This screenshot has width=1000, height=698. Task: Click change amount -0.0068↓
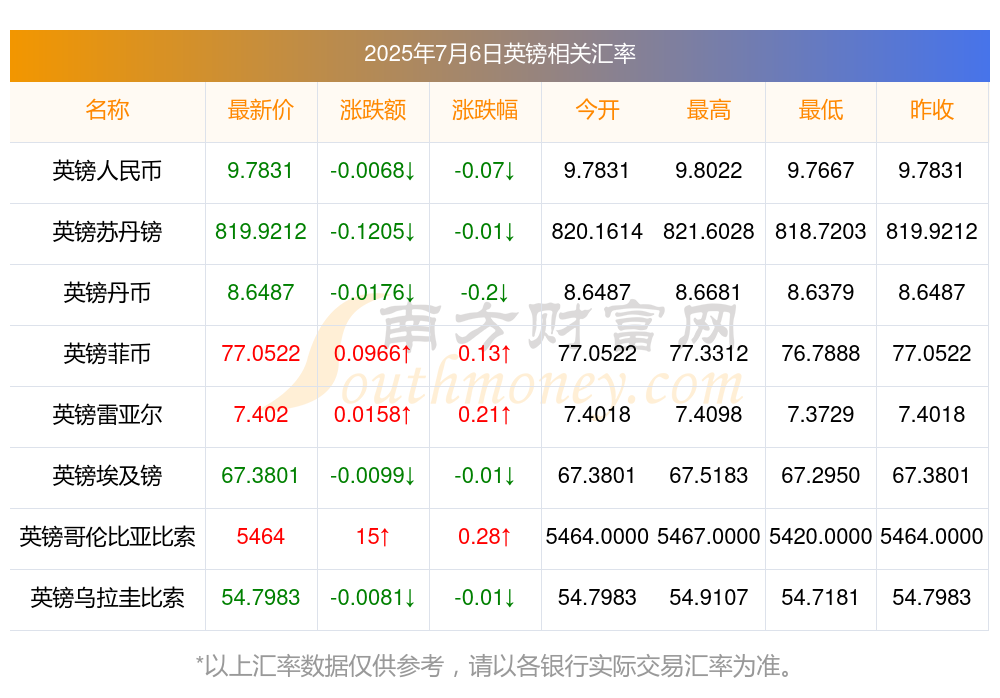[372, 170]
